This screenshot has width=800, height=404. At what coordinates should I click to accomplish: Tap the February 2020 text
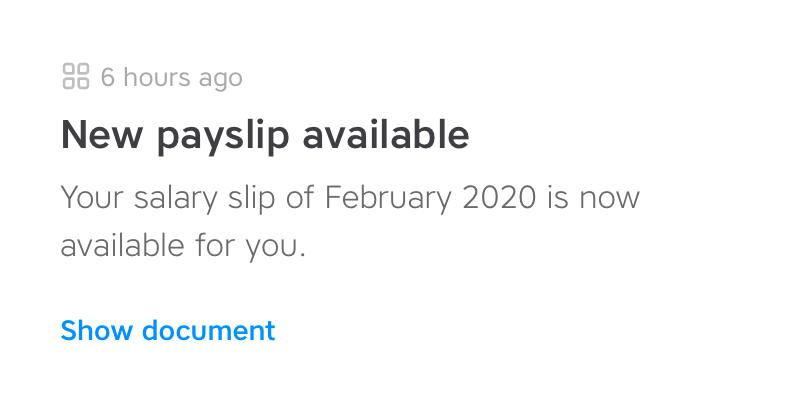[430, 198]
